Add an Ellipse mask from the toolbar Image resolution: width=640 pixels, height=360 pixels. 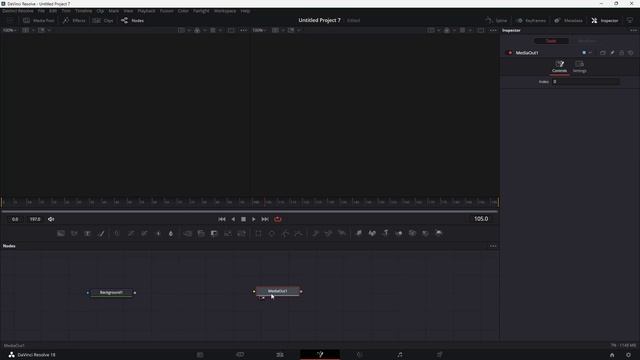tap(271, 233)
